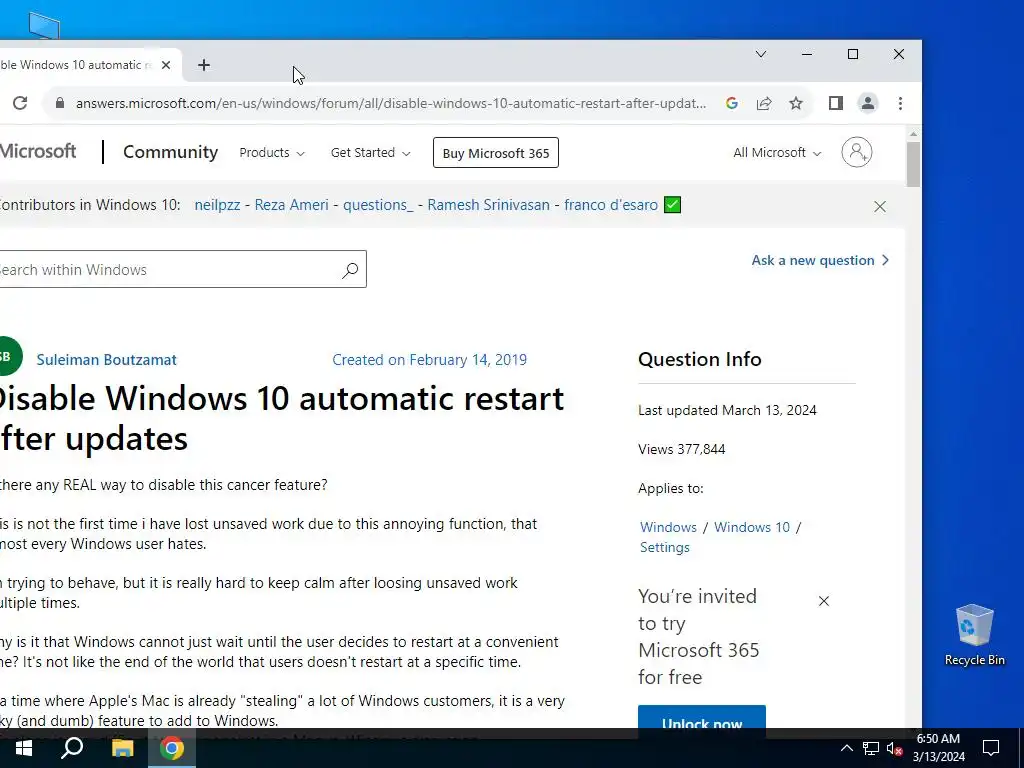The height and width of the screenshot is (768, 1024).
Task: Click page vertical scrollbar thumb
Action: pyautogui.click(x=913, y=165)
